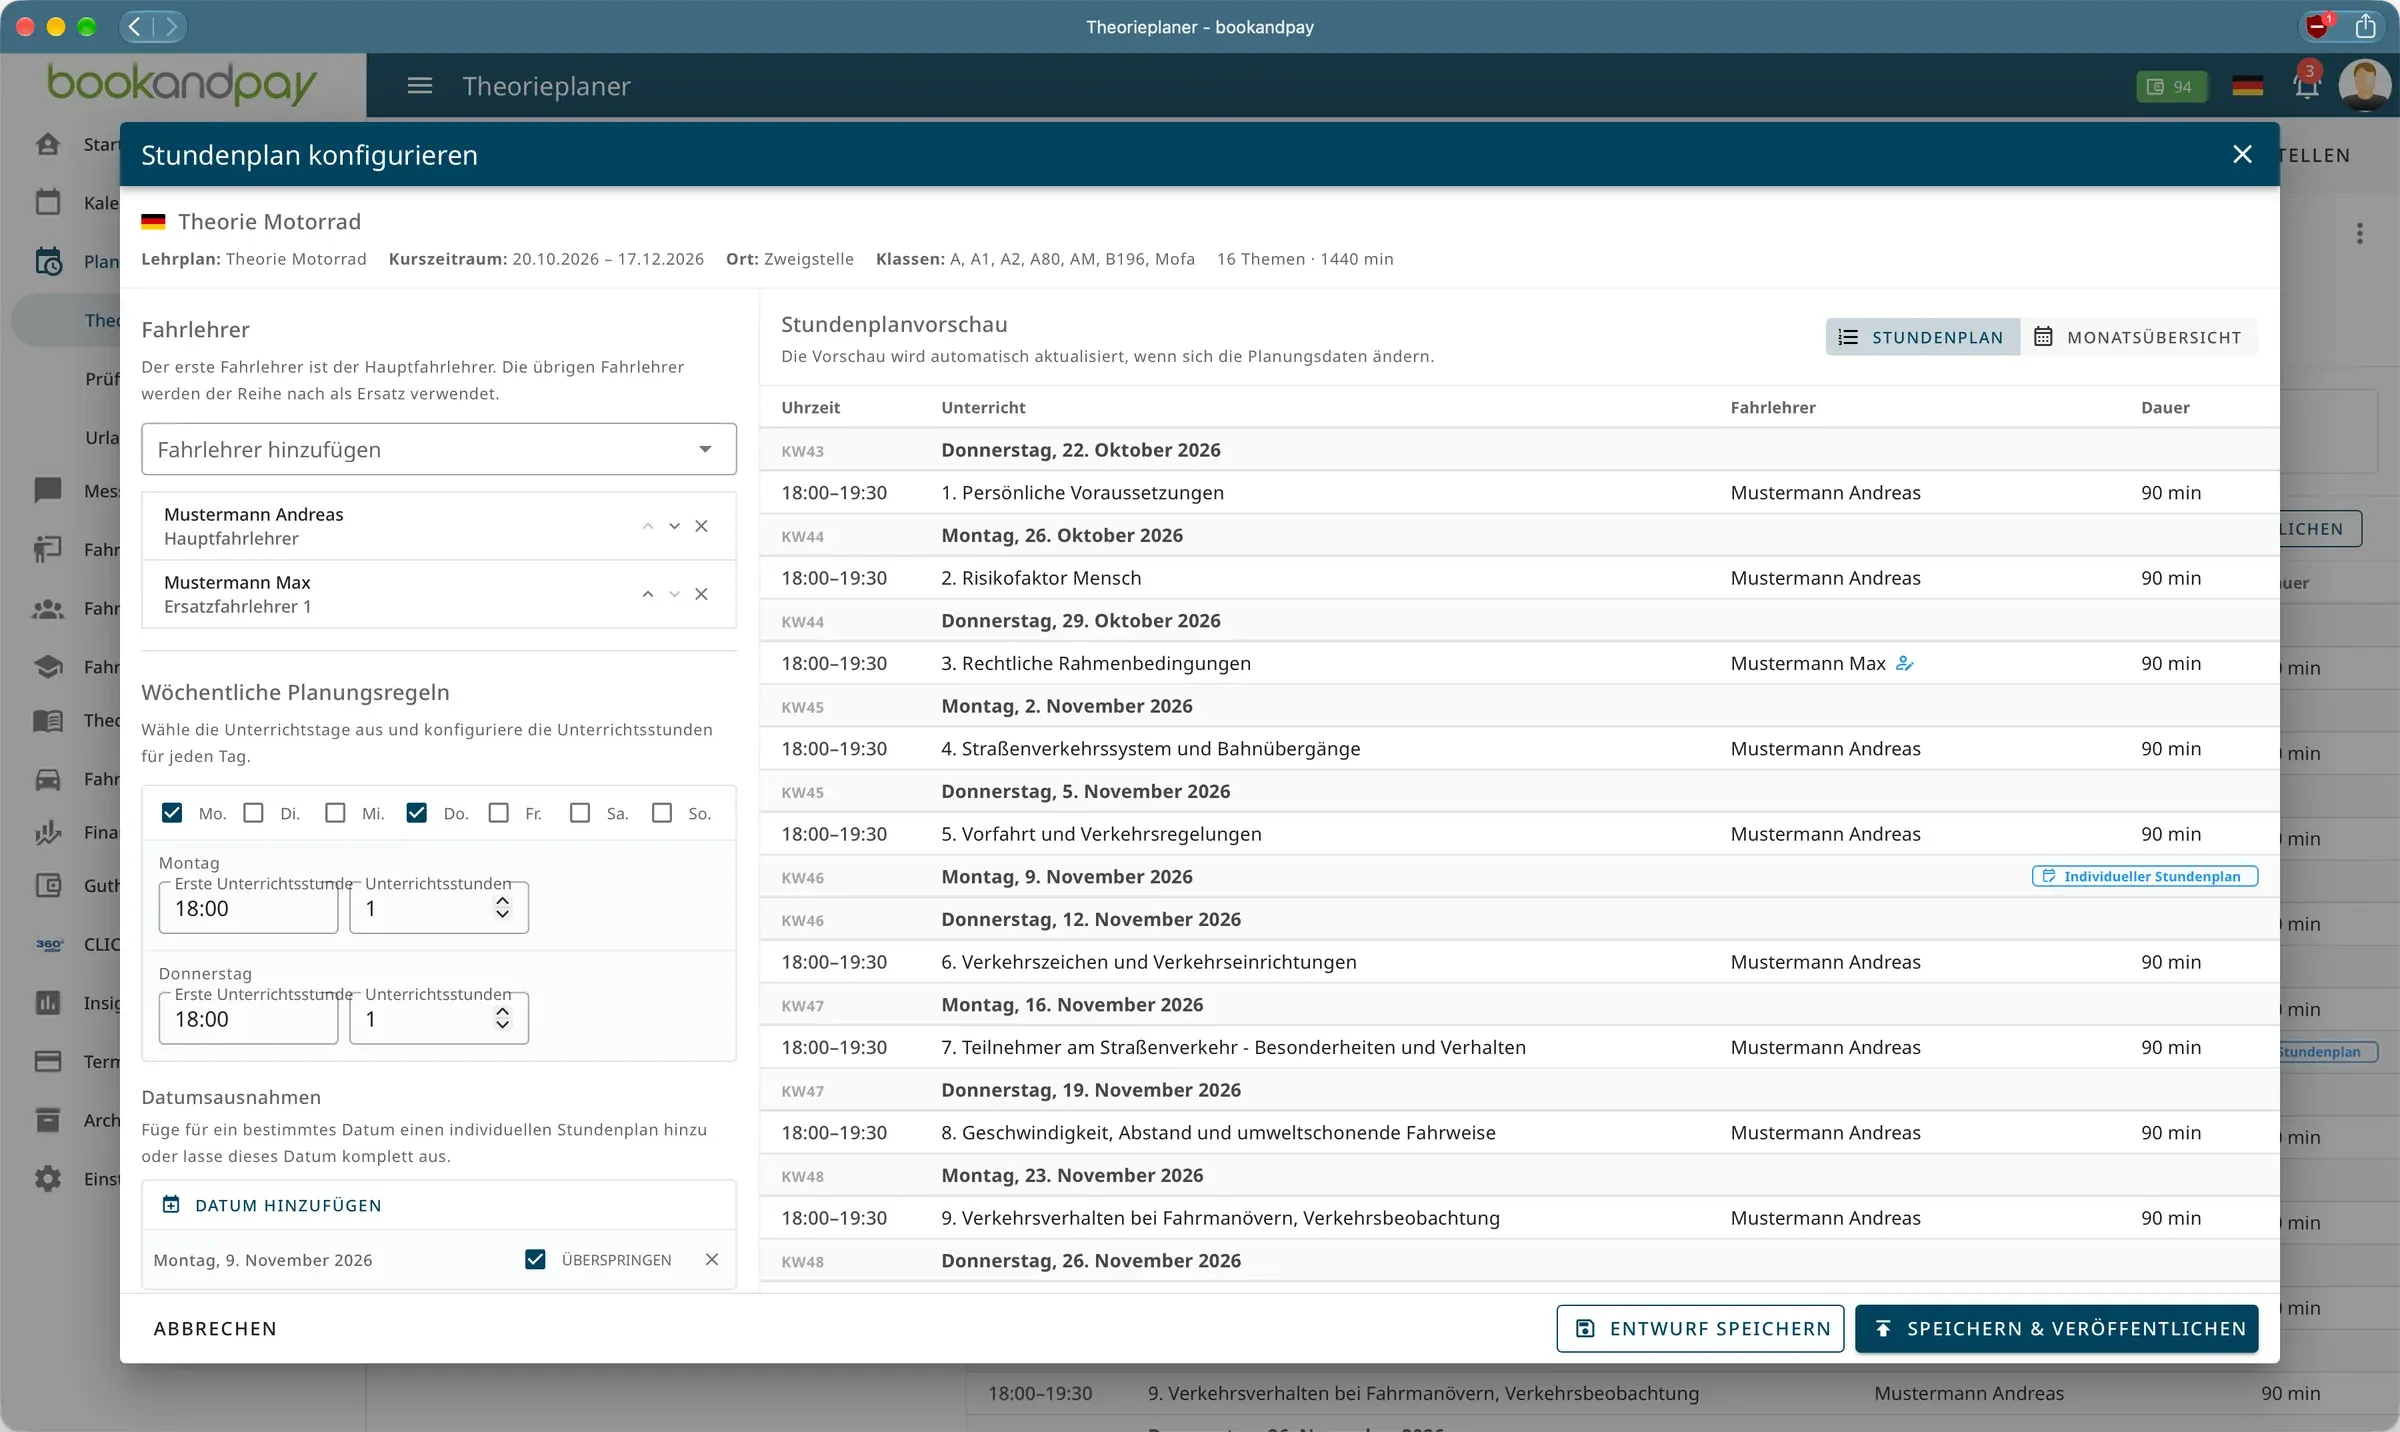The height and width of the screenshot is (1432, 2400).
Task: Open the messages chat icon in sidebar
Action: tap(48, 490)
